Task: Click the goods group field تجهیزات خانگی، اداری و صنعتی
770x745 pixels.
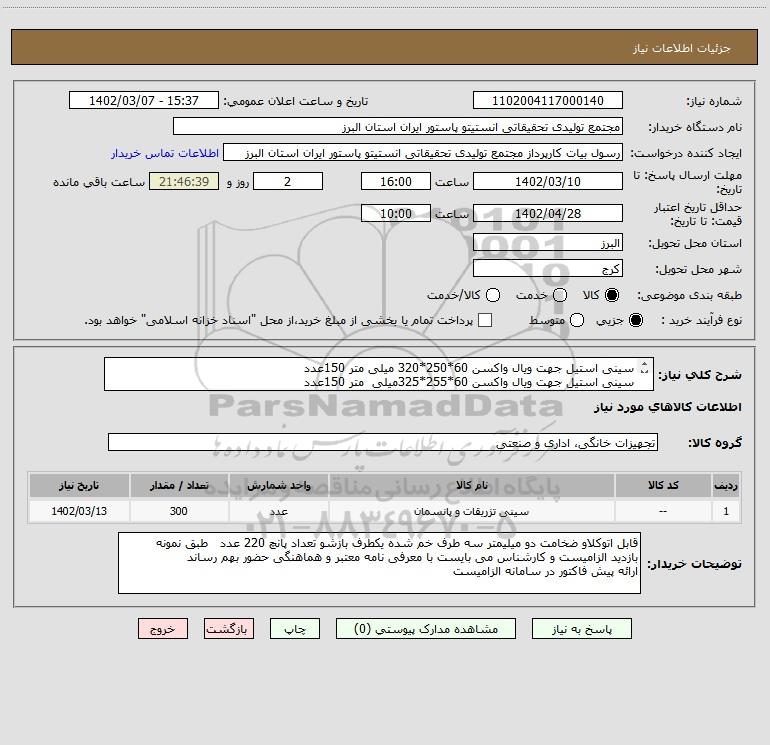Action: 383,442
